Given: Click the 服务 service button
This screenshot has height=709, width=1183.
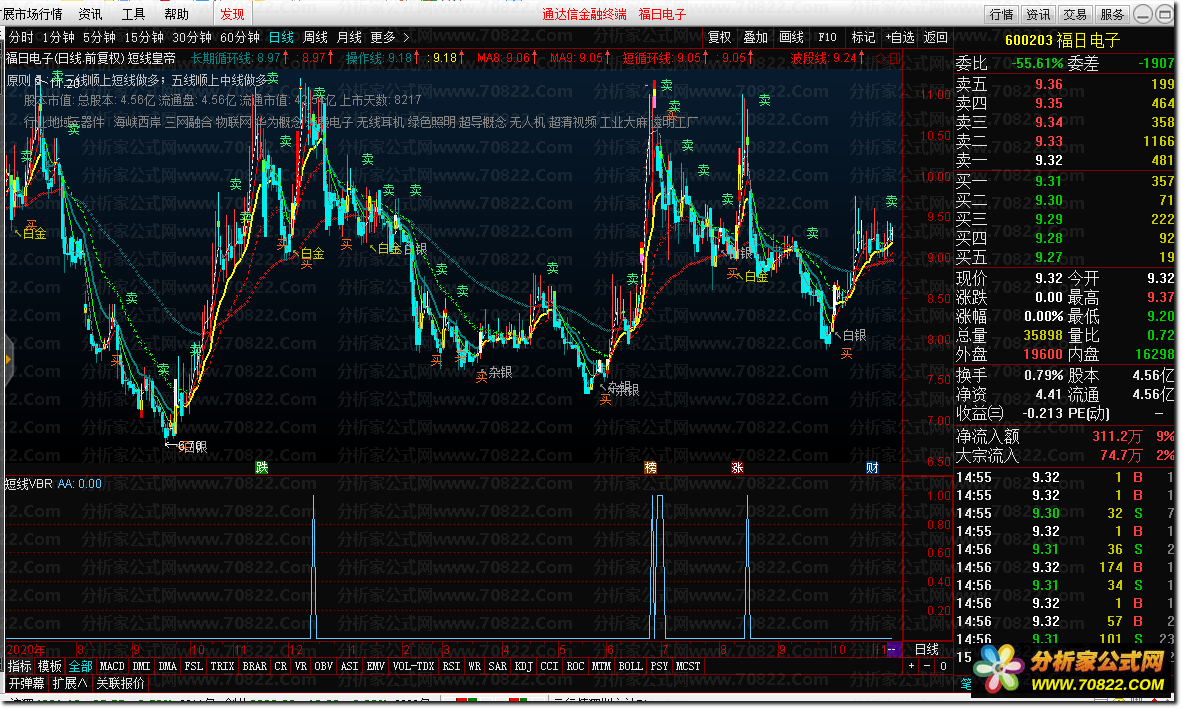Looking at the screenshot, I should point(1112,14).
